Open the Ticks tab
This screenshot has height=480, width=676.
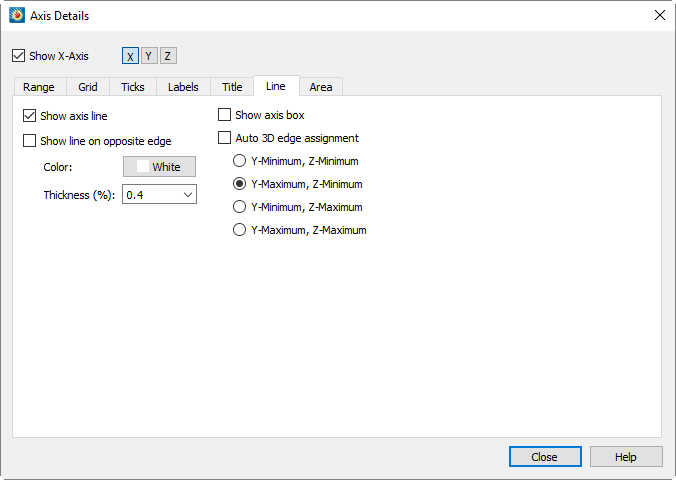[133, 87]
